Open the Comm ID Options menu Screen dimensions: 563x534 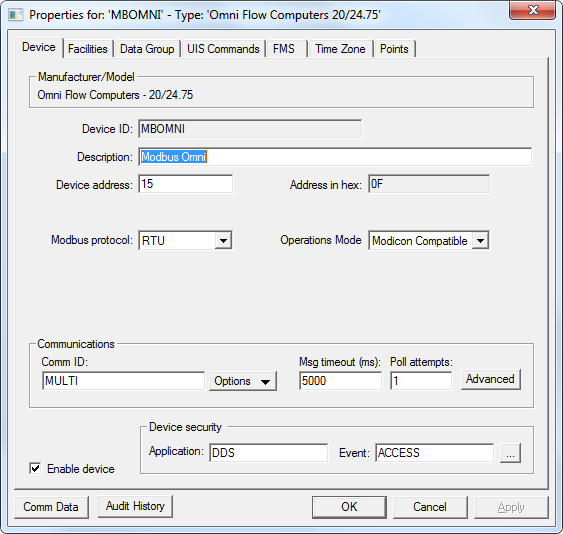click(243, 381)
